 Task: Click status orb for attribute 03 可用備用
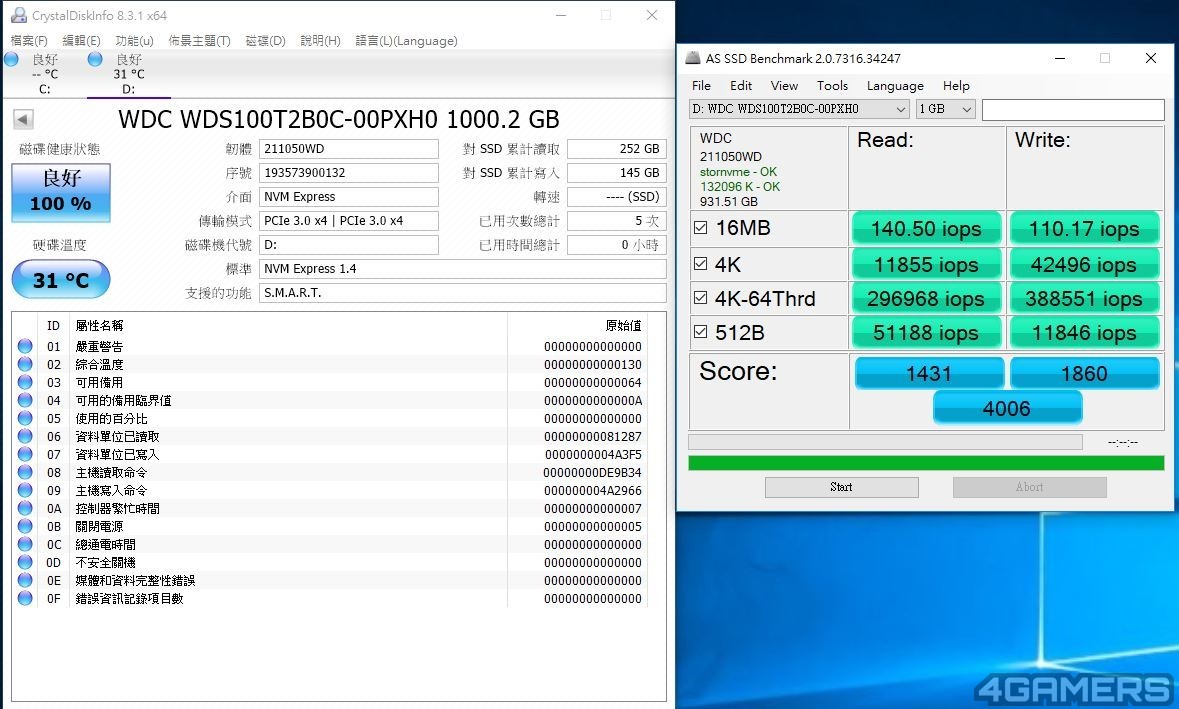click(x=26, y=383)
